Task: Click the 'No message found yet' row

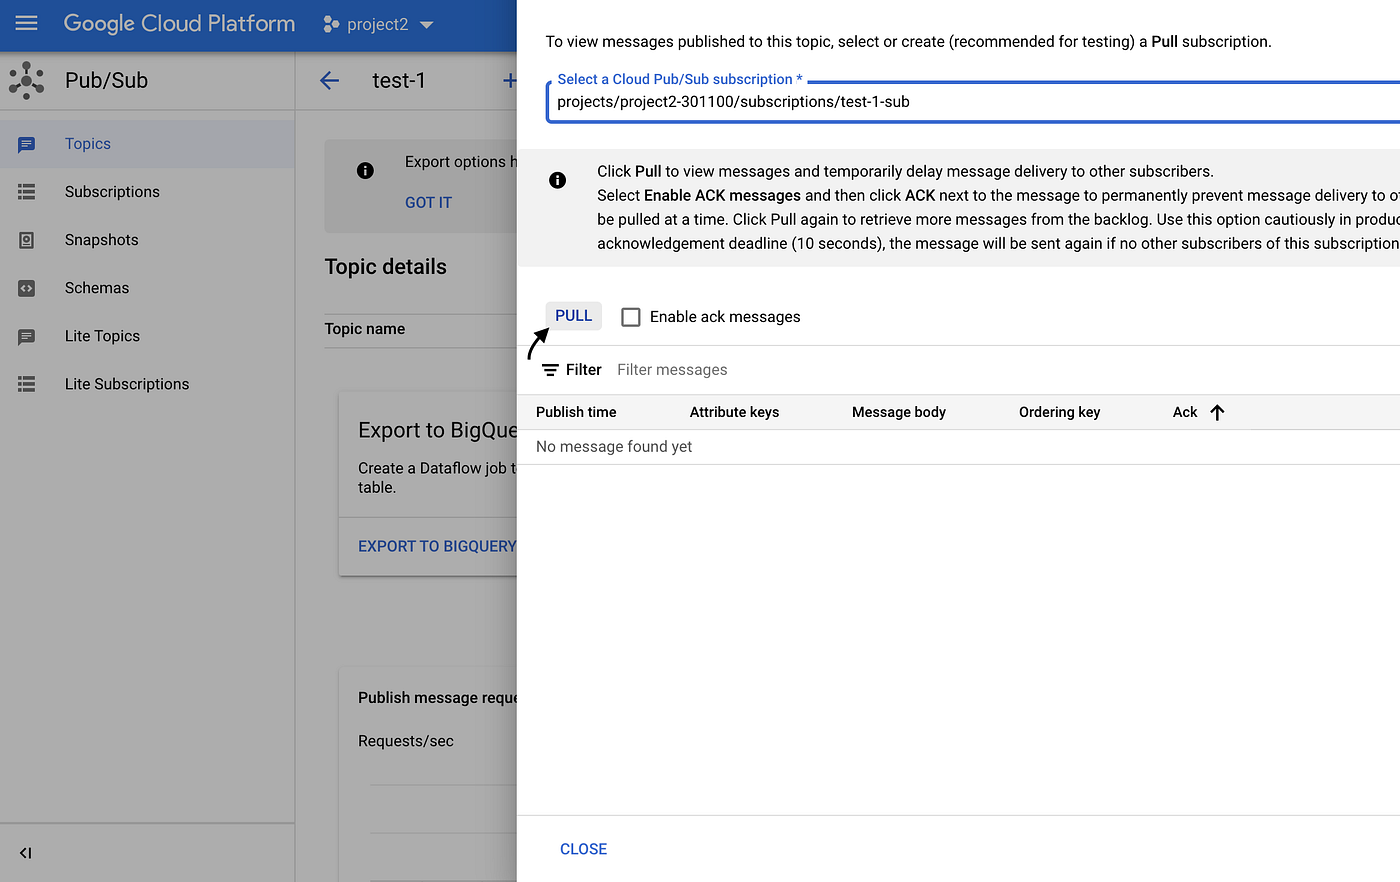Action: pos(958,447)
